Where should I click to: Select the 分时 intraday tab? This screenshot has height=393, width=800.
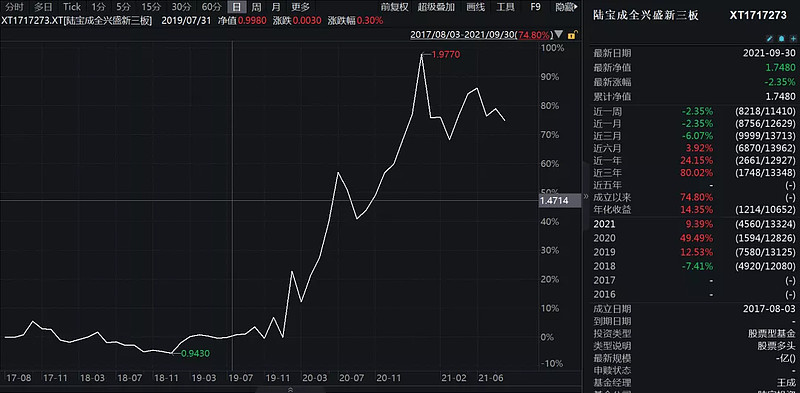tap(14, 7)
